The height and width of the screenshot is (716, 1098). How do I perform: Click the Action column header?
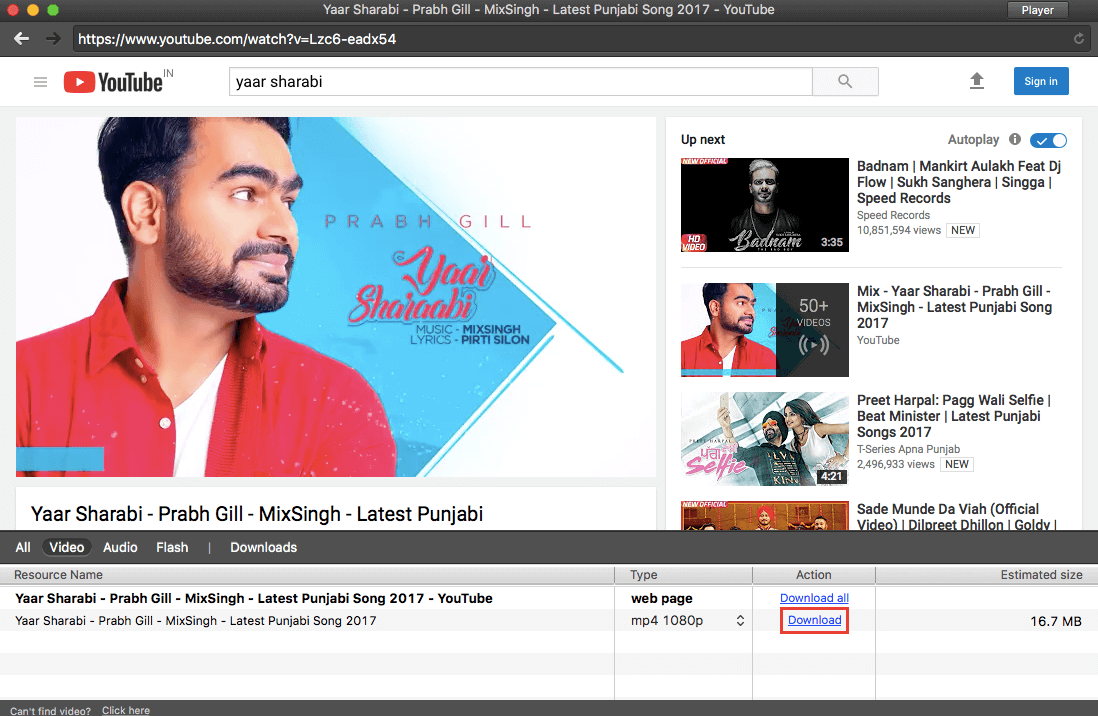point(814,574)
